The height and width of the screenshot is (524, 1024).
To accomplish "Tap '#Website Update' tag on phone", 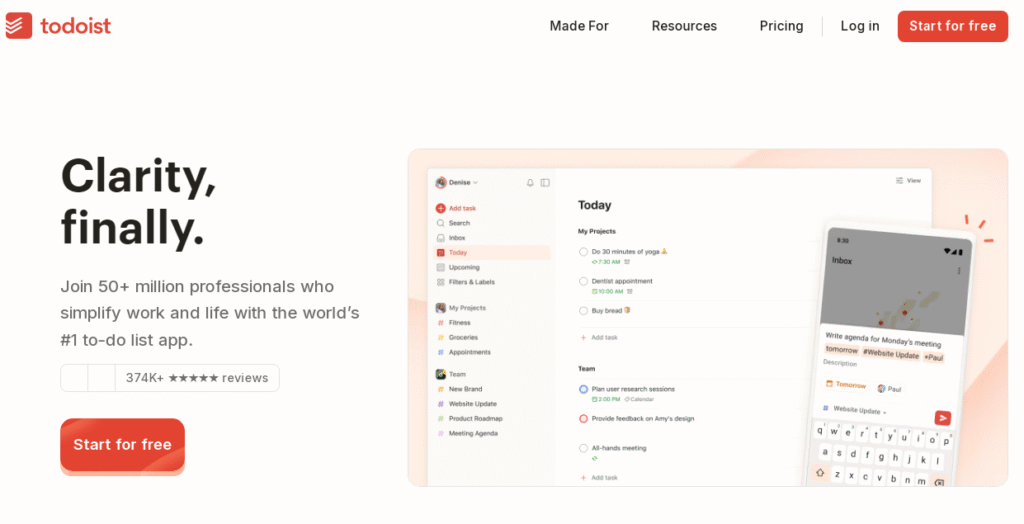I will (891, 354).
